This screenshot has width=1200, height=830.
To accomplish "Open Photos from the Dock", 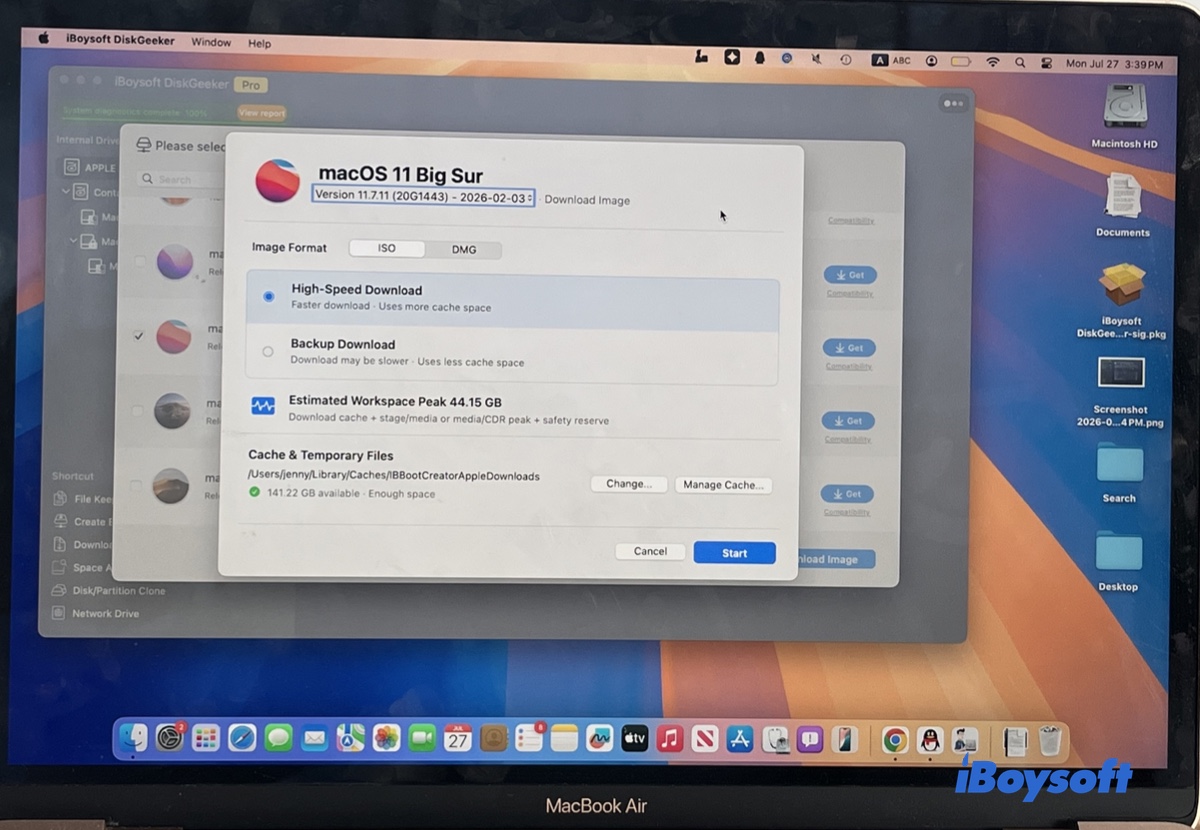I will (386, 739).
